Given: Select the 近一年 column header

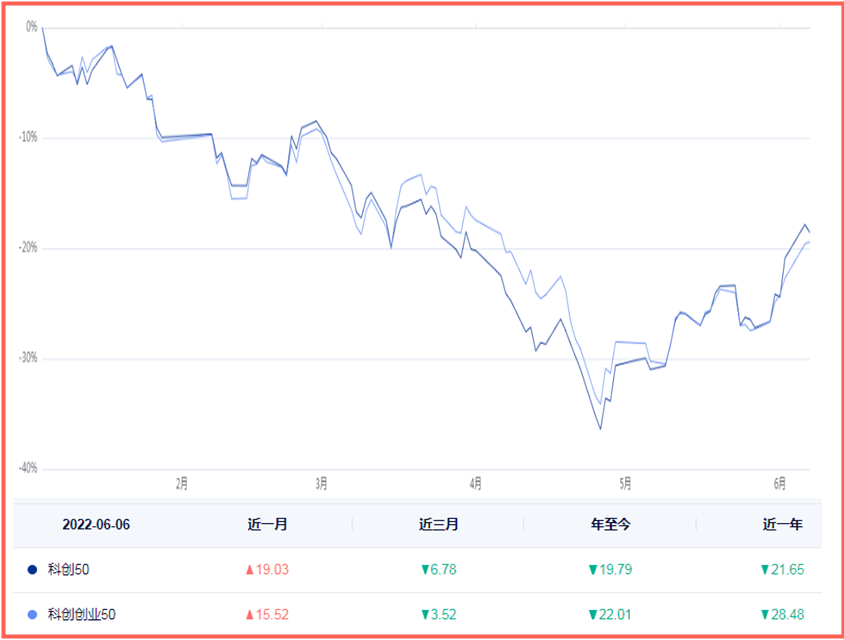Looking at the screenshot, I should pyautogui.click(x=783, y=524).
